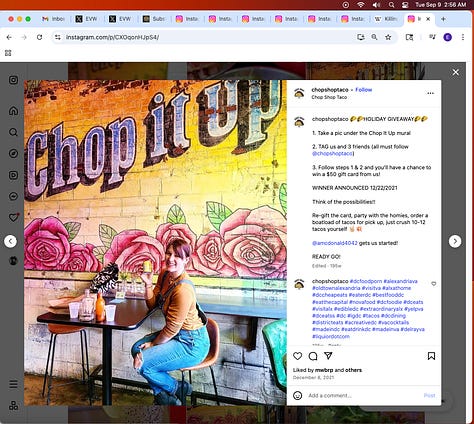The image size is (474, 424).
Task: Open Search in Instagram sidebar
Action: coord(13,132)
